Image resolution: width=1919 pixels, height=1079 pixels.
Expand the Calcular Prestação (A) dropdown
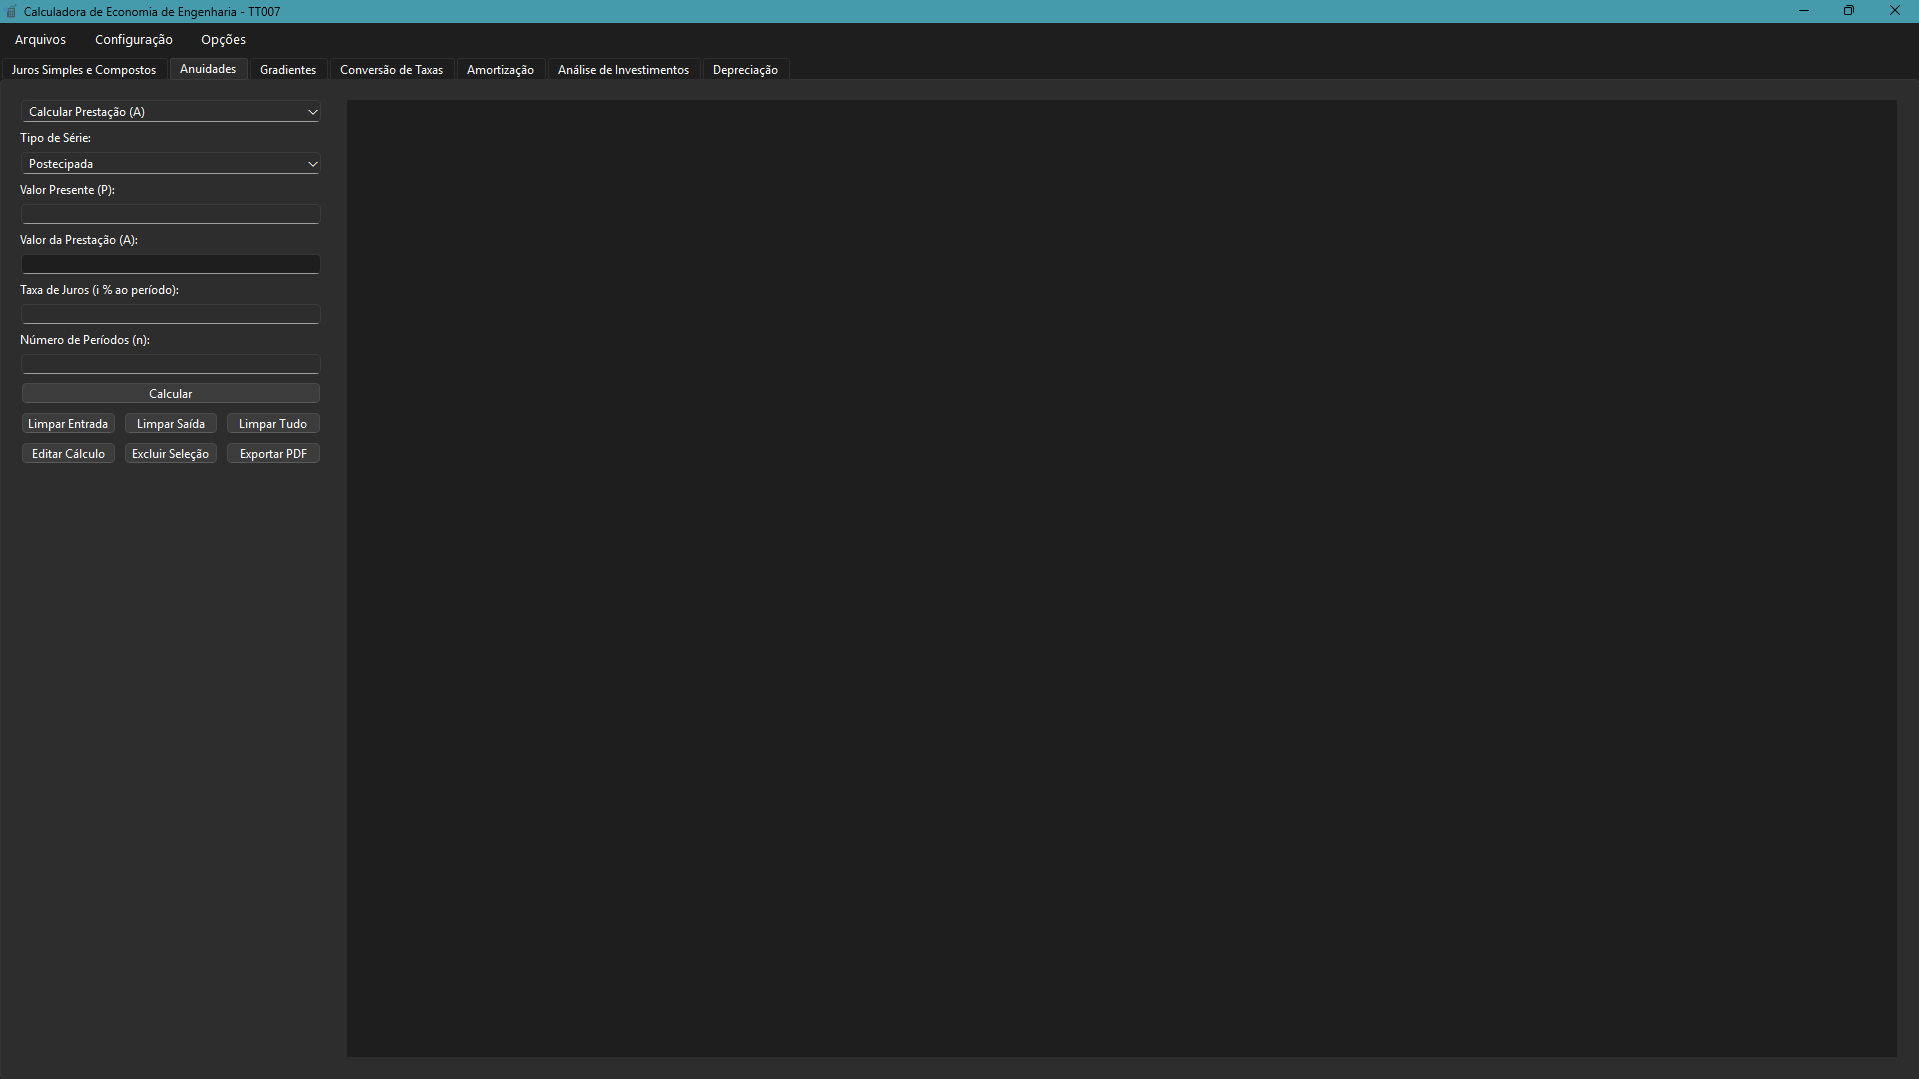point(170,112)
